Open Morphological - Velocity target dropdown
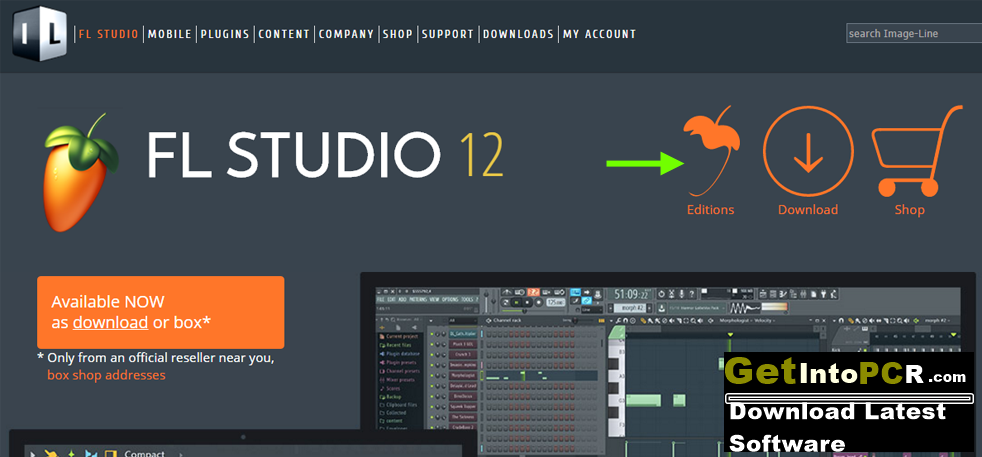982x457 pixels. point(747,321)
